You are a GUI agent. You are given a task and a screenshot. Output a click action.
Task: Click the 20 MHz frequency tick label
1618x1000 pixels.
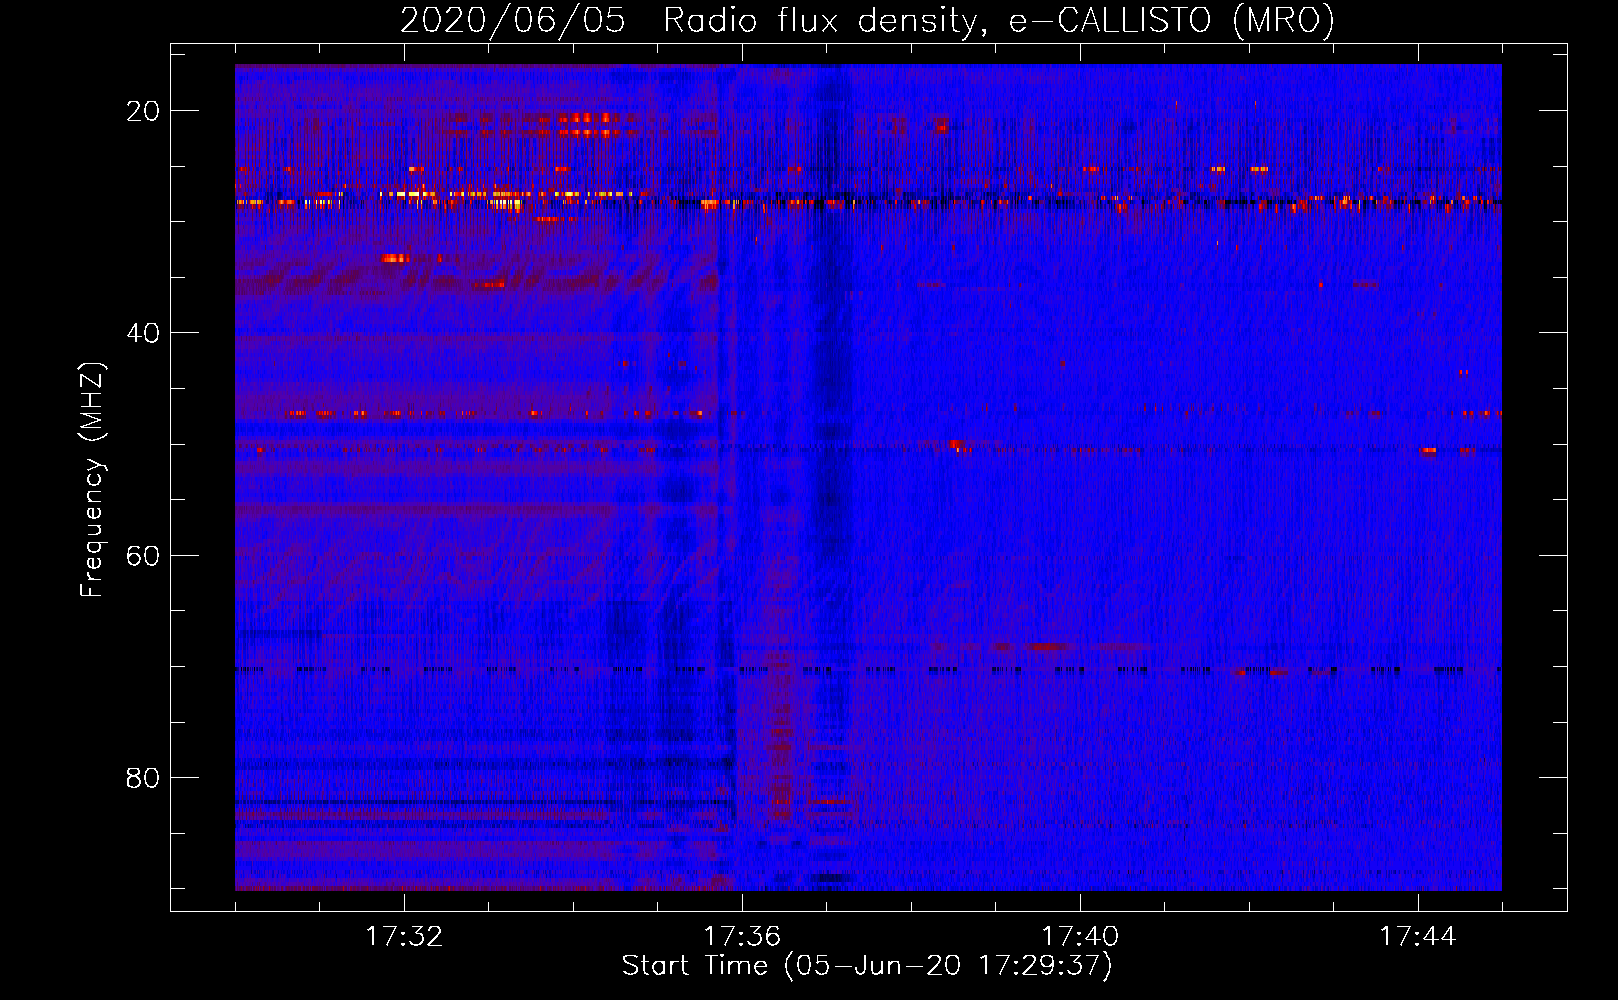coord(143,111)
